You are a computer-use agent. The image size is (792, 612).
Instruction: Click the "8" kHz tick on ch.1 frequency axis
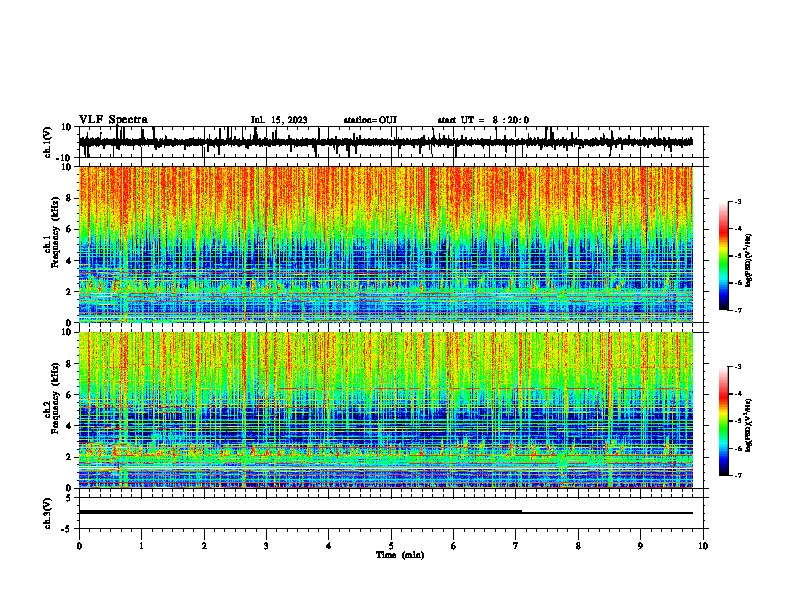click(70, 198)
